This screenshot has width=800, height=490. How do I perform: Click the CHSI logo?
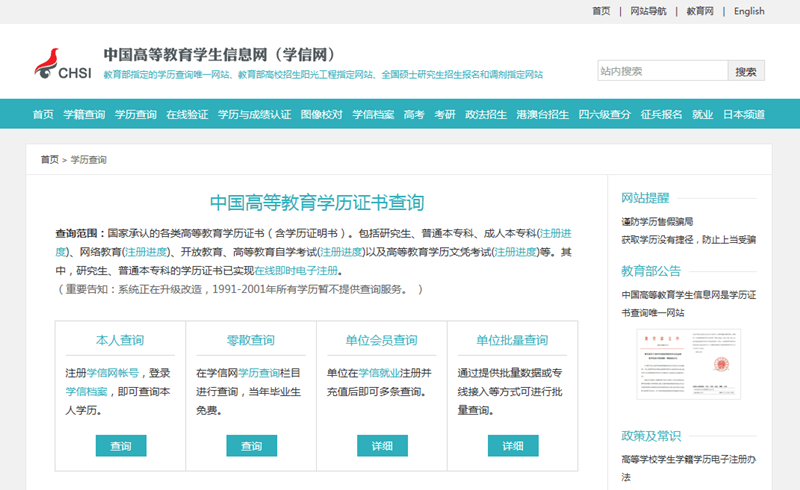pos(63,64)
